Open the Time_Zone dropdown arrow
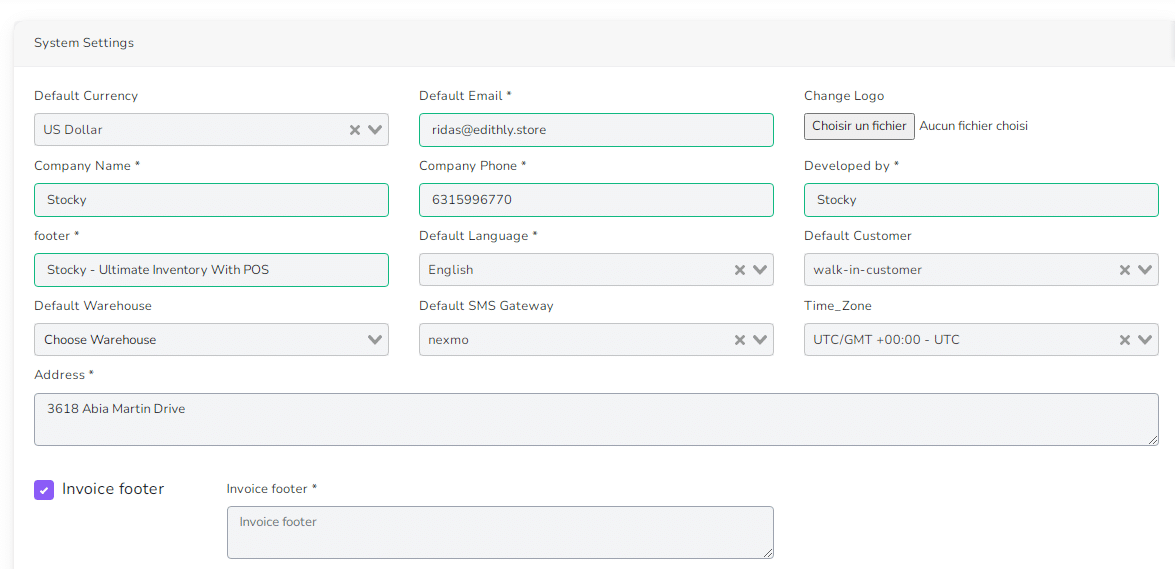This screenshot has width=1175, height=569. tap(1145, 340)
